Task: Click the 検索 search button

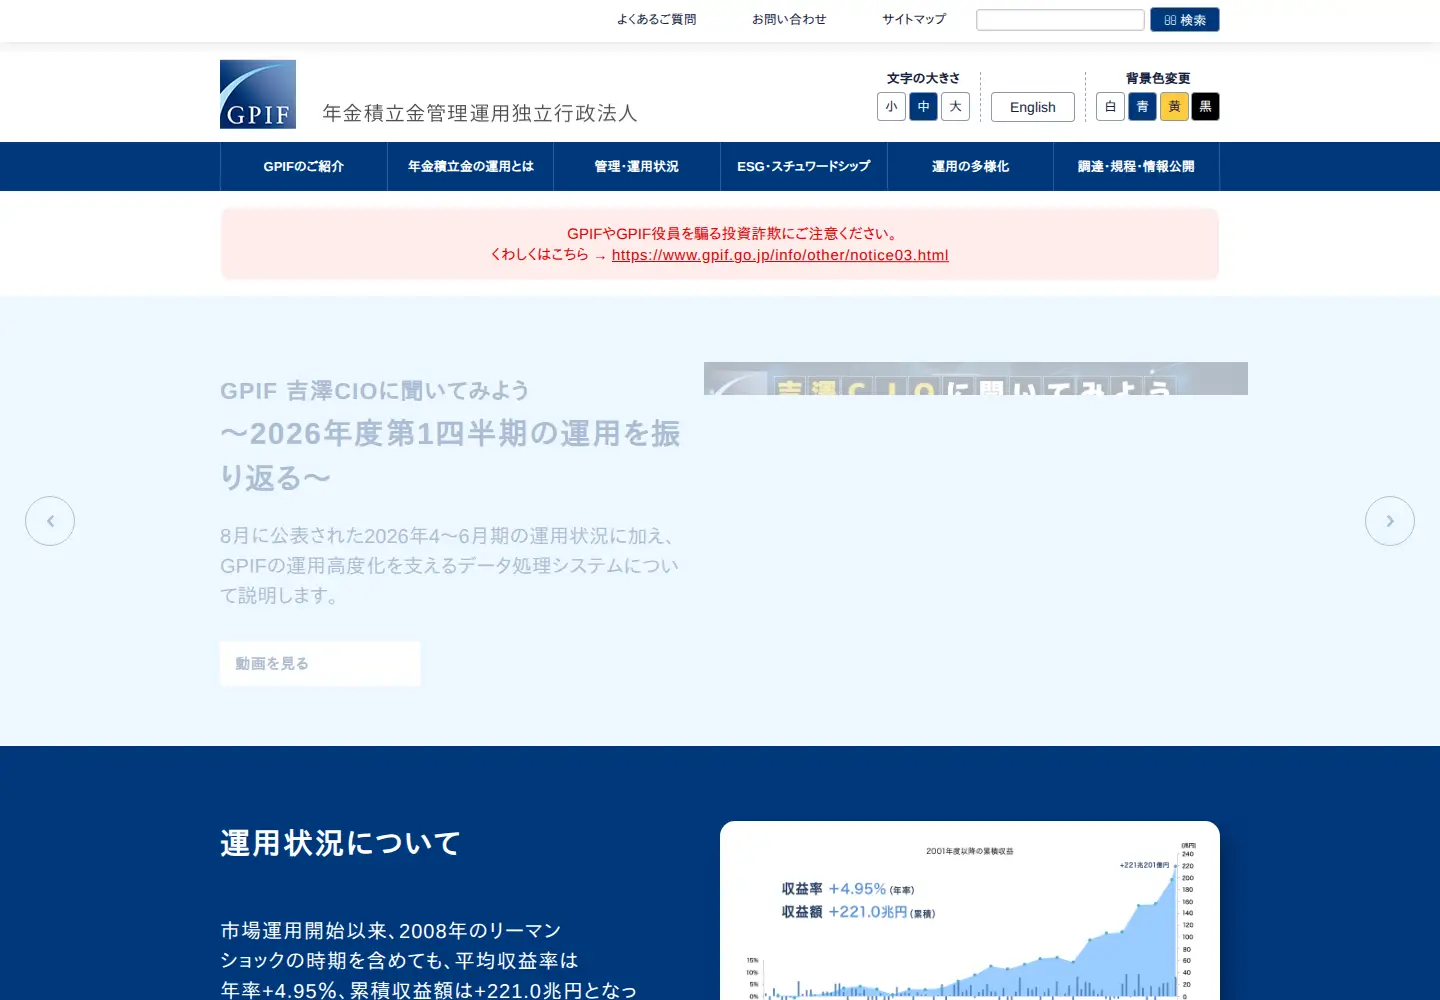Action: pos(1185,20)
